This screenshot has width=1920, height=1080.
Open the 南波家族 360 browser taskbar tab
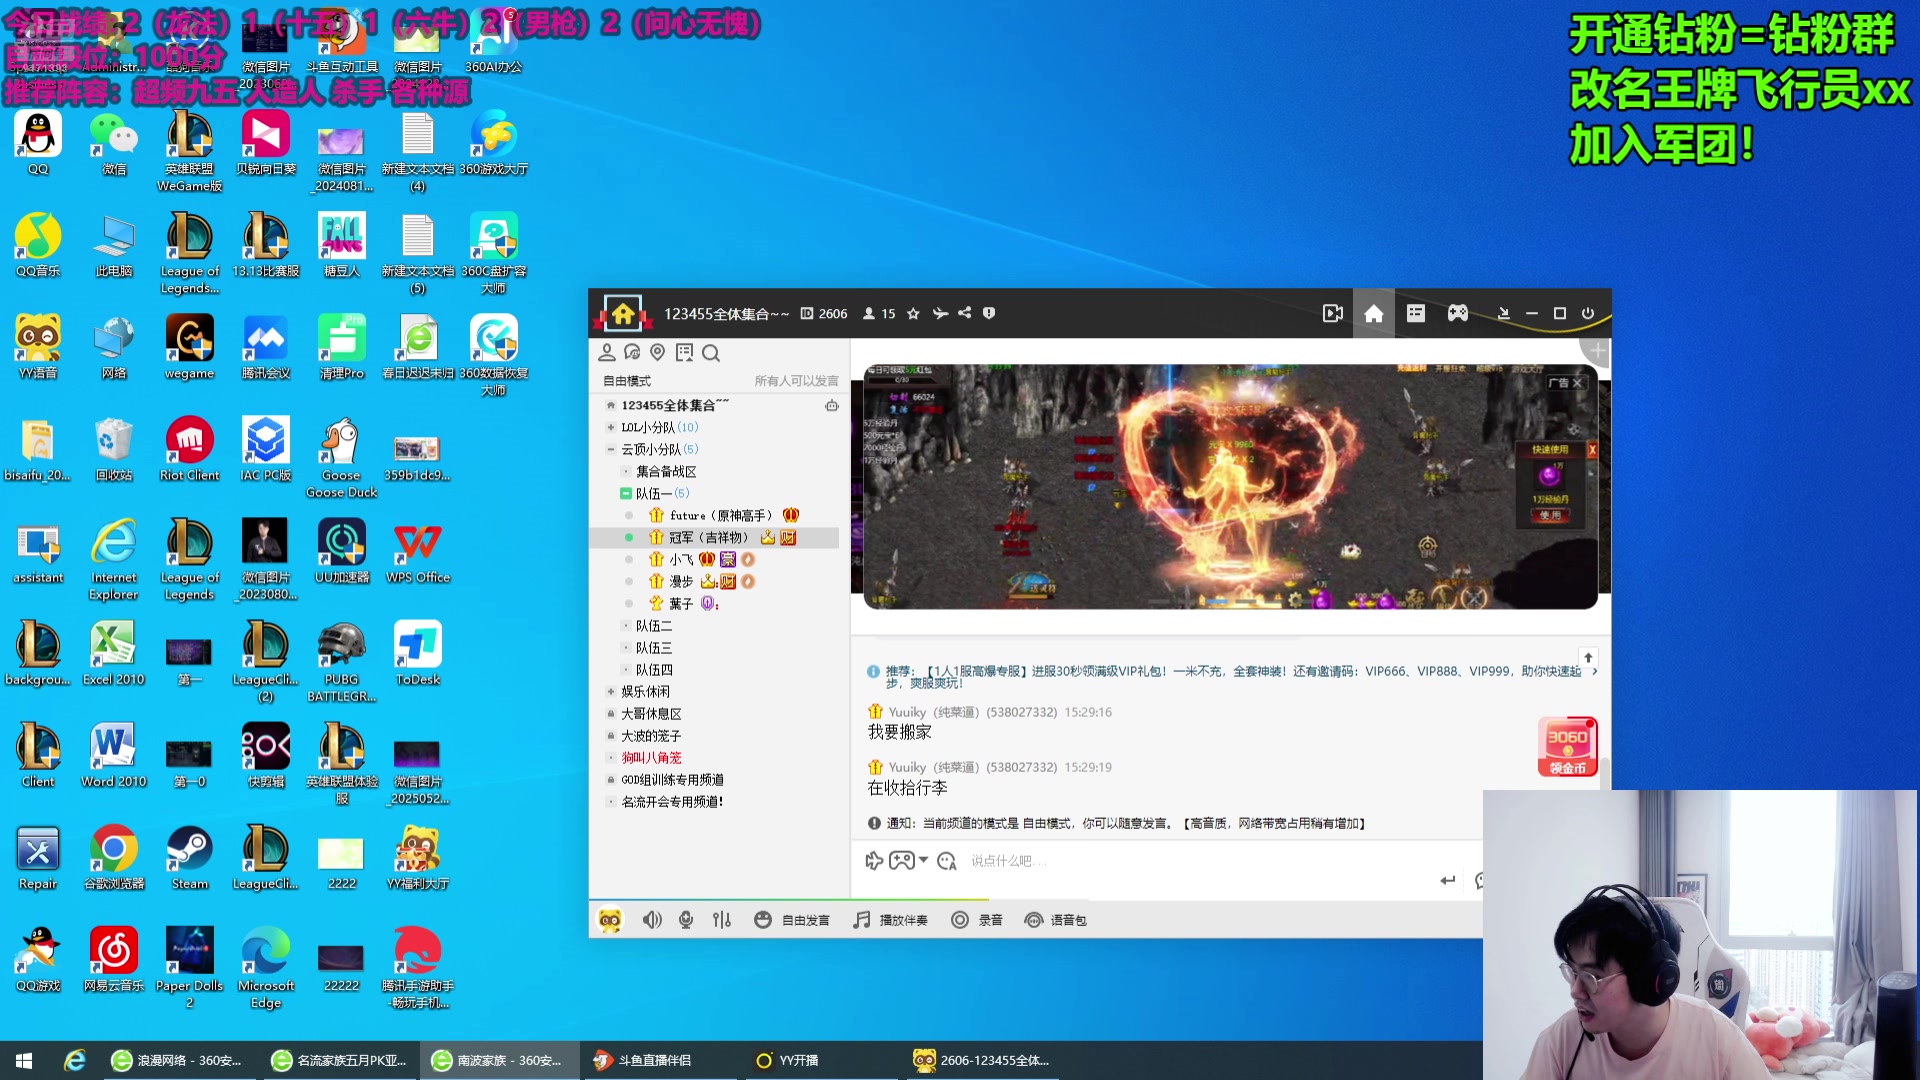tap(499, 1060)
